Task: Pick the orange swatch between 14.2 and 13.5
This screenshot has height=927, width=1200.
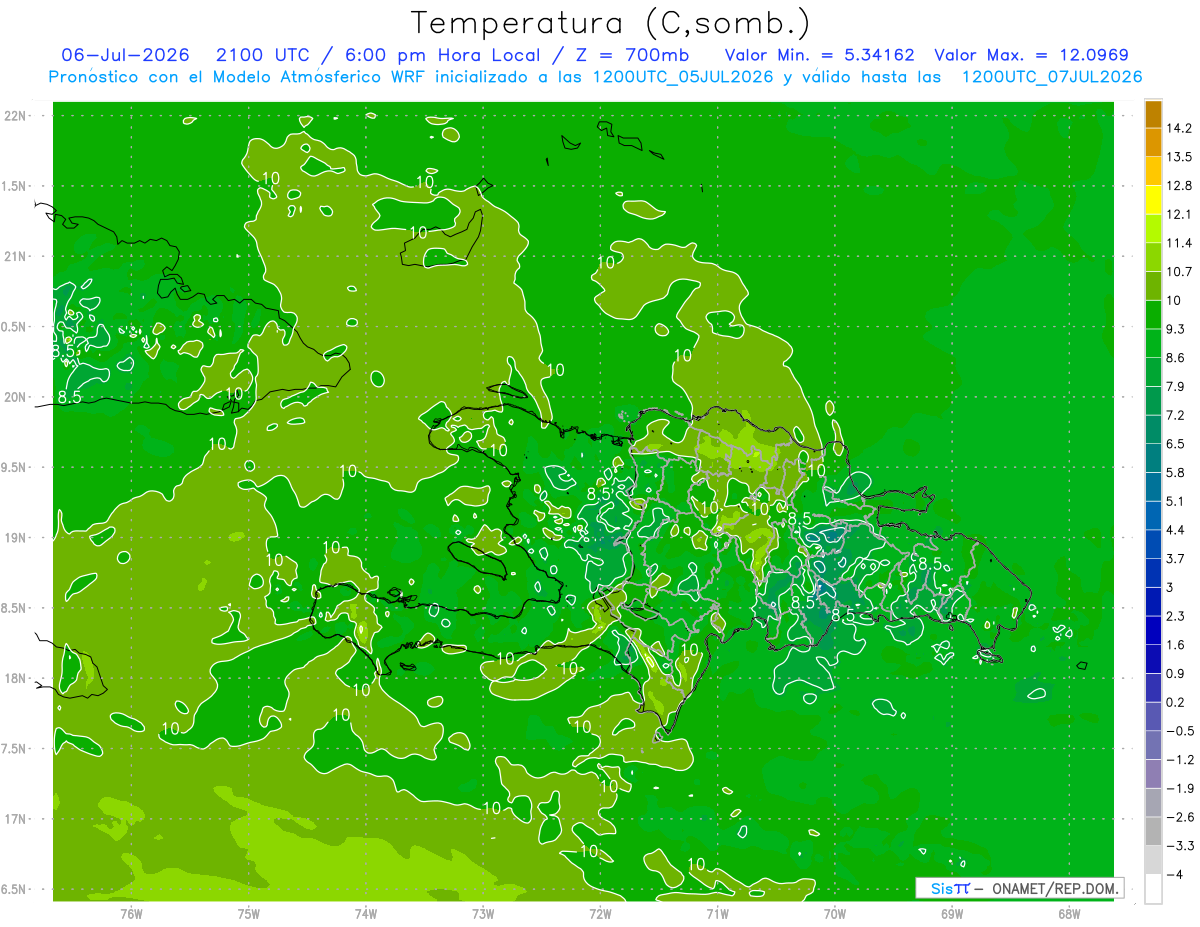Action: click(x=1153, y=143)
